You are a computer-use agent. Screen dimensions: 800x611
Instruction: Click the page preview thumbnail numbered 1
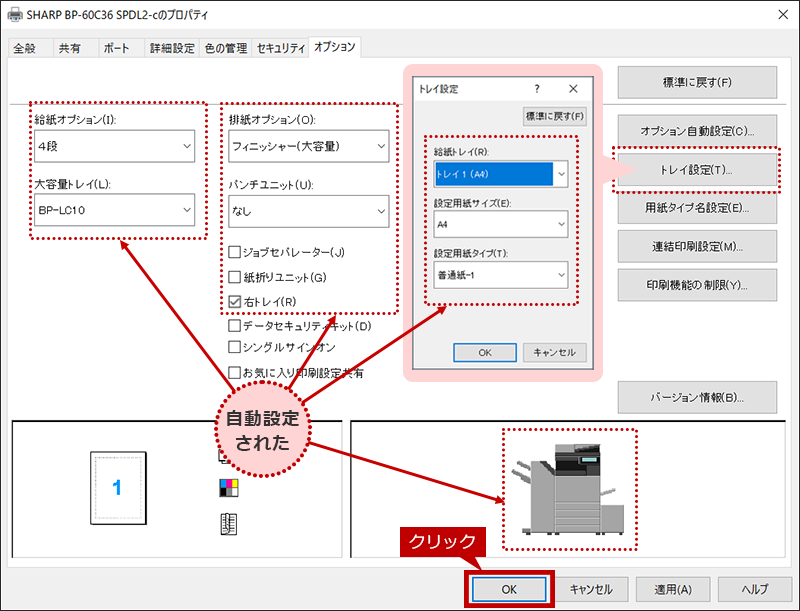pos(117,489)
